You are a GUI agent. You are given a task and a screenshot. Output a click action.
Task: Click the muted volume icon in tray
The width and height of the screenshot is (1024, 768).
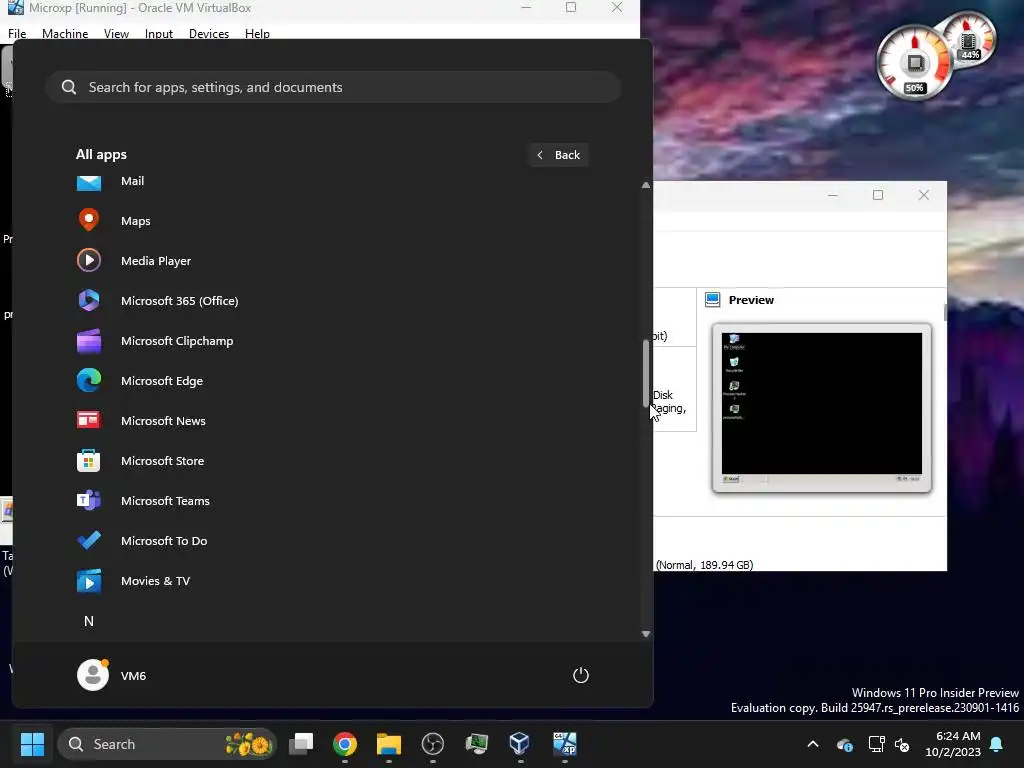[x=903, y=744]
